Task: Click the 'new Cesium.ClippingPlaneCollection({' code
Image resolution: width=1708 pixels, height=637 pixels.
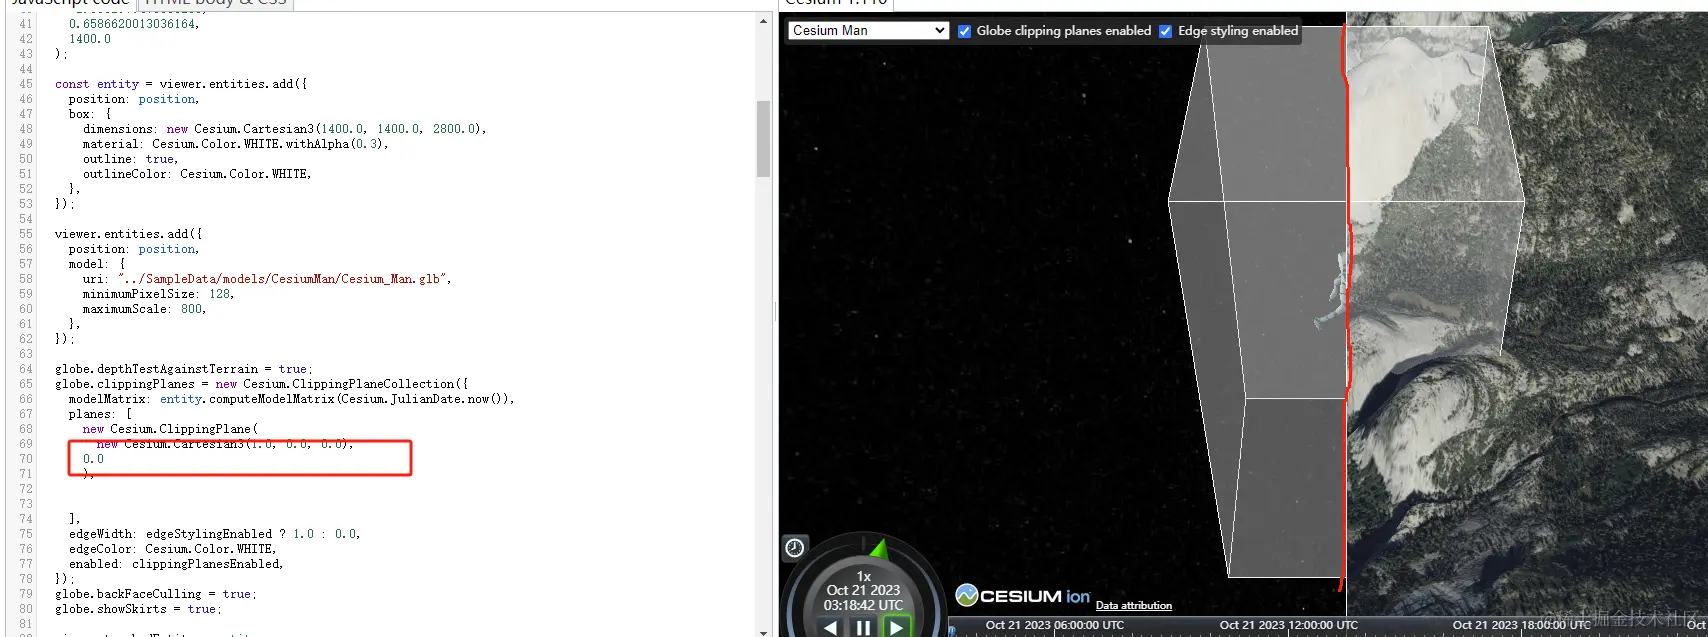Action: (342, 384)
